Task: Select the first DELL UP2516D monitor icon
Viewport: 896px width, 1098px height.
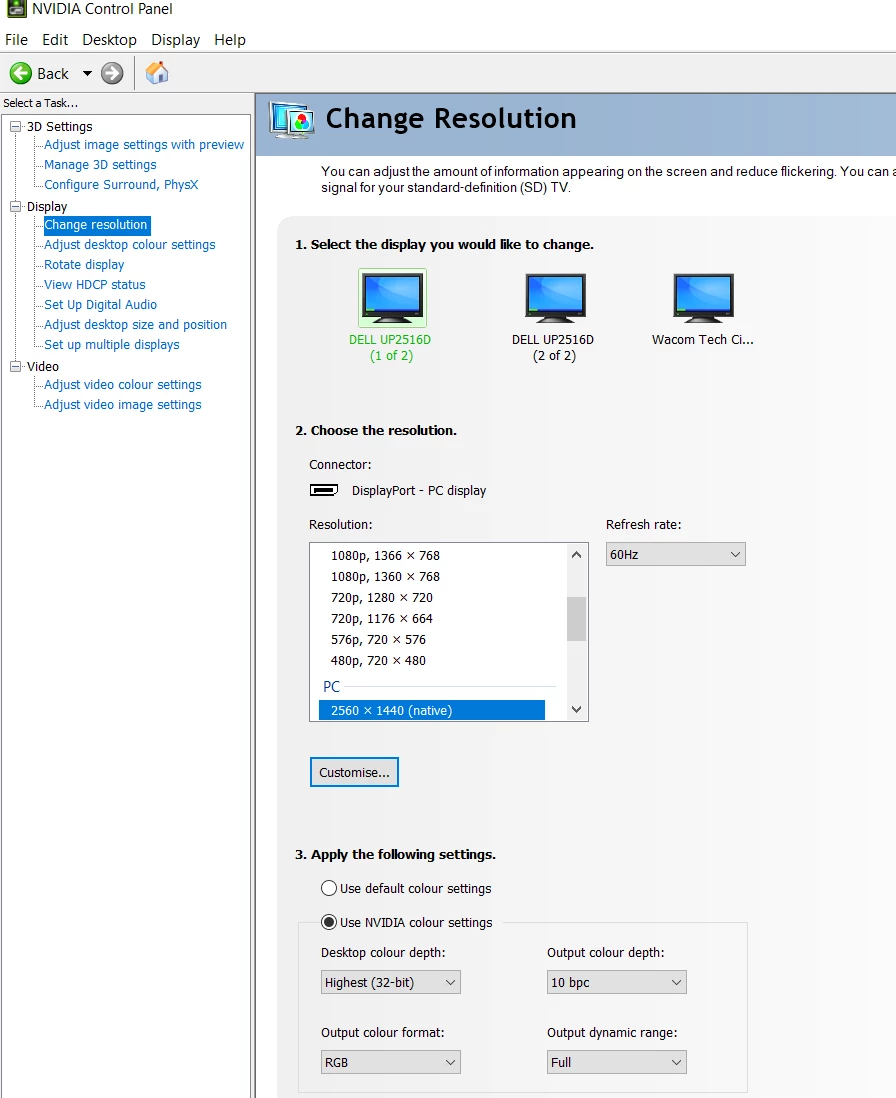Action: pos(392,298)
